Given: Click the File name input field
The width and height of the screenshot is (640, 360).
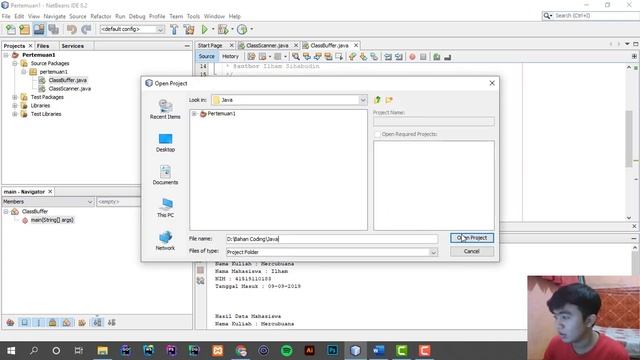Looking at the screenshot, I should coord(331,239).
